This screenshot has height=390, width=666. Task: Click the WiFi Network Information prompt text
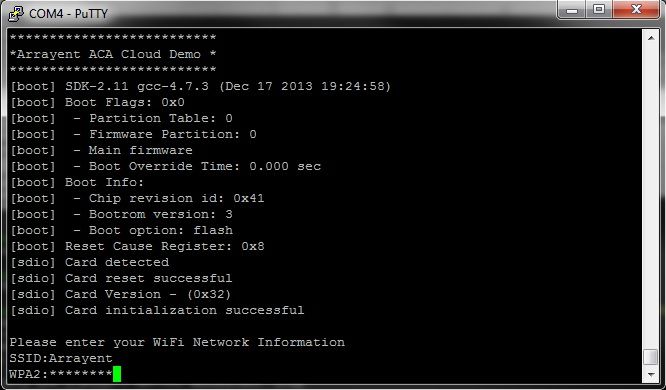(x=249, y=342)
